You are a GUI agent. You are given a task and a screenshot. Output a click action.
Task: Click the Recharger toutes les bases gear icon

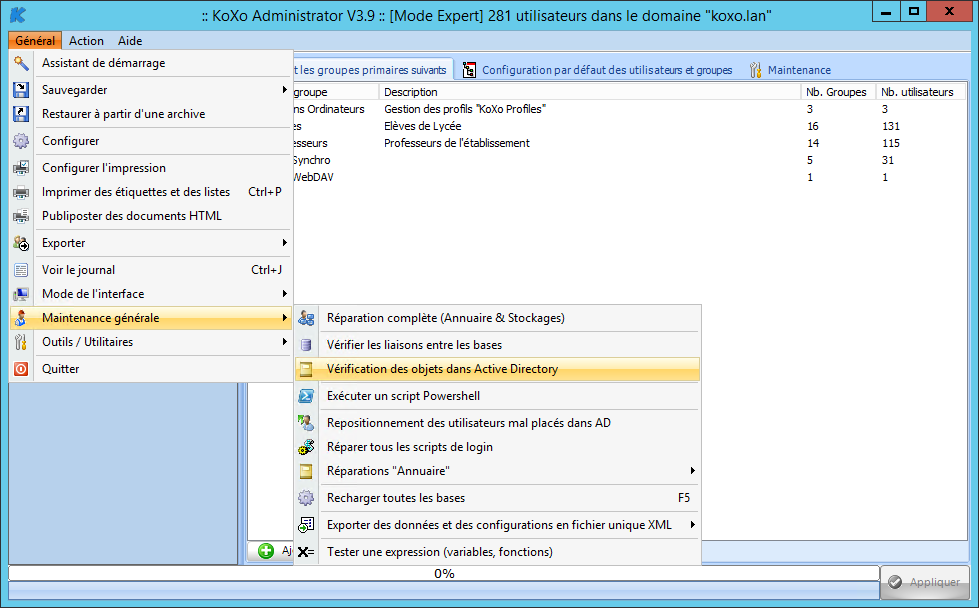[306, 498]
